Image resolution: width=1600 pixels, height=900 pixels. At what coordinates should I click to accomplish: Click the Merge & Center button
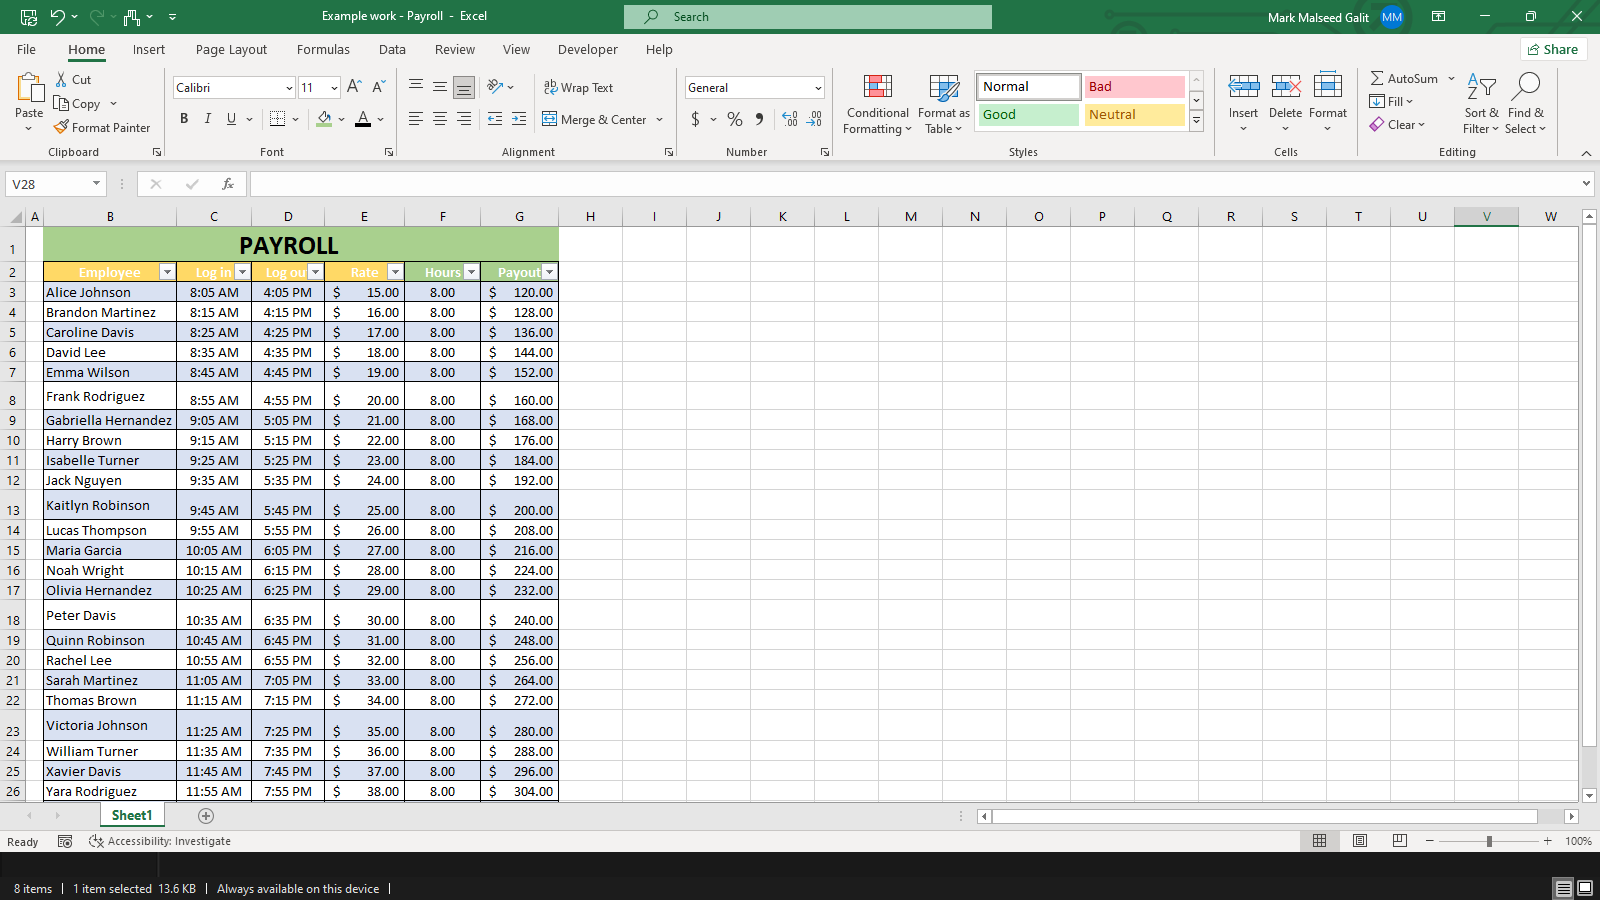click(595, 120)
